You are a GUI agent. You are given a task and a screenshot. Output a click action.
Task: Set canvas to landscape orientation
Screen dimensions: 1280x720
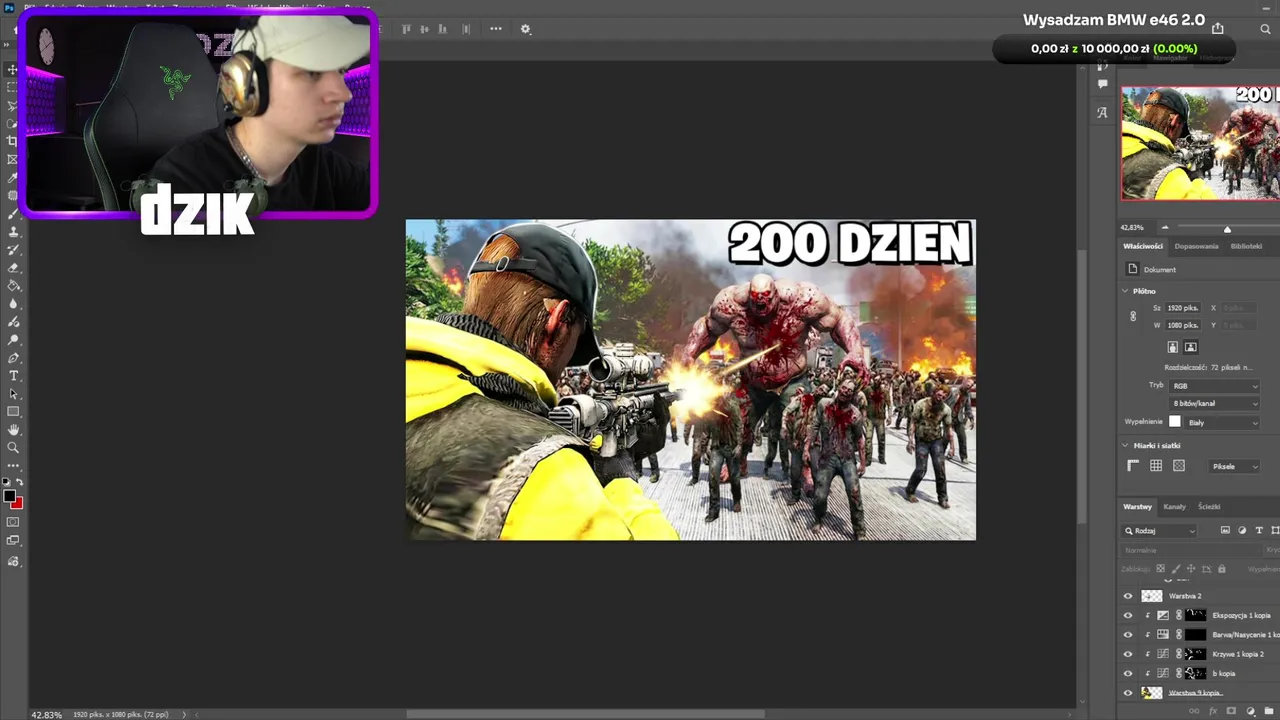(x=1190, y=347)
